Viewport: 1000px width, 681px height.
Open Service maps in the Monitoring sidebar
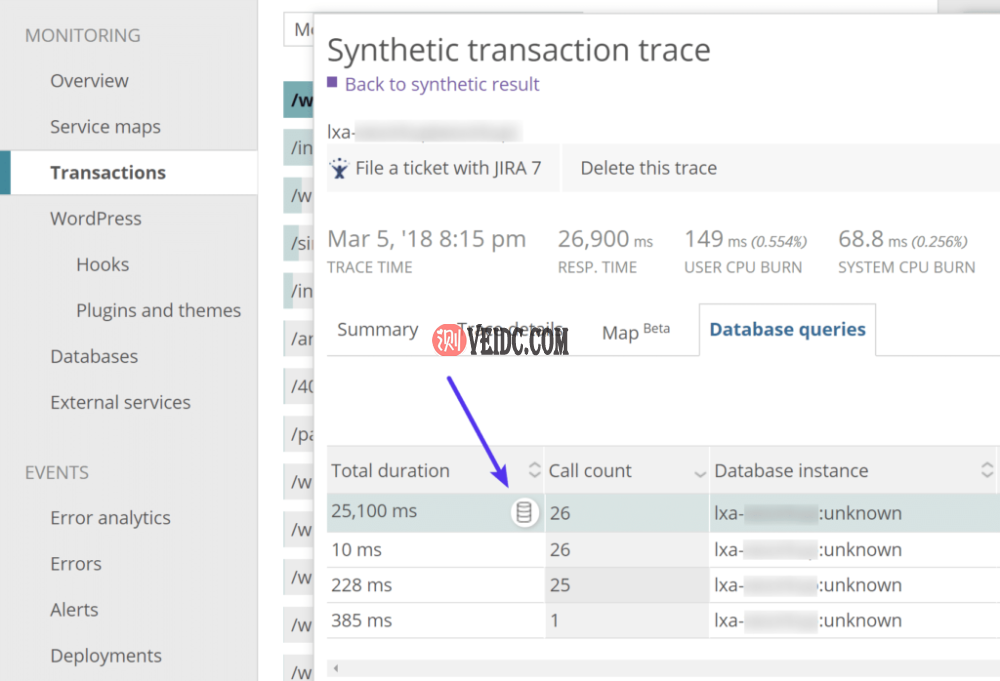coord(105,127)
